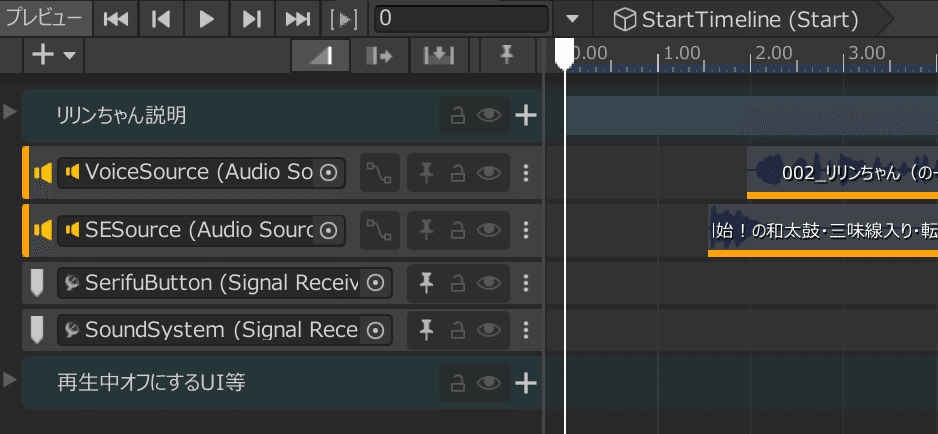
Task: Open curves view for VoiceSource track
Action: pos(379,173)
